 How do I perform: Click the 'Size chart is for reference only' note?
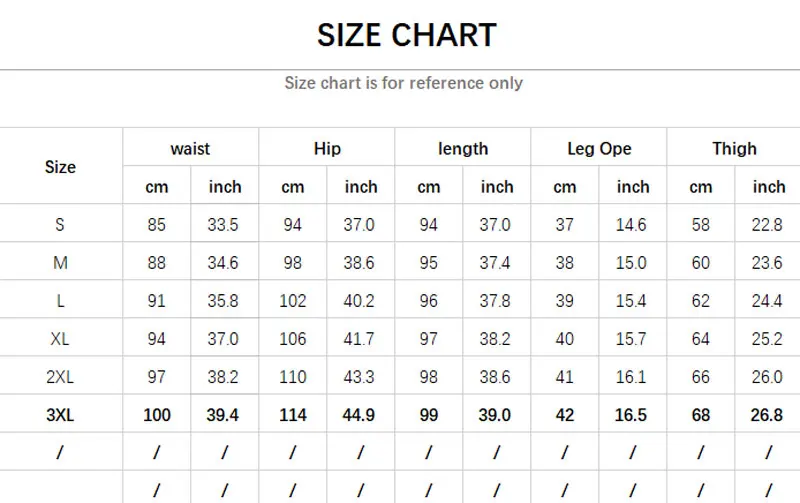pos(403,83)
